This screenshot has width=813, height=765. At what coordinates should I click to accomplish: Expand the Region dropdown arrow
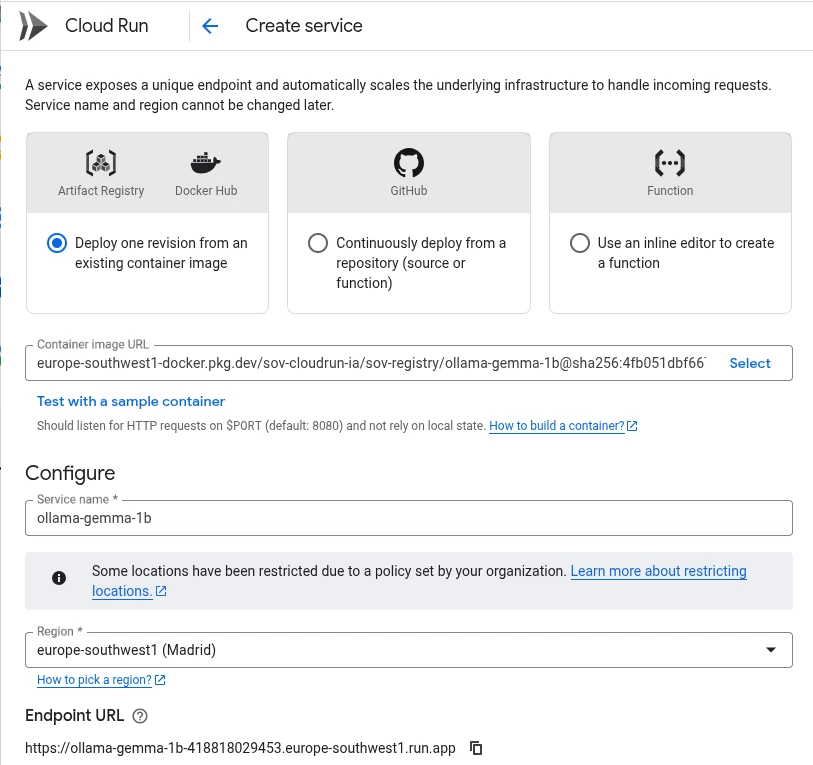[771, 650]
